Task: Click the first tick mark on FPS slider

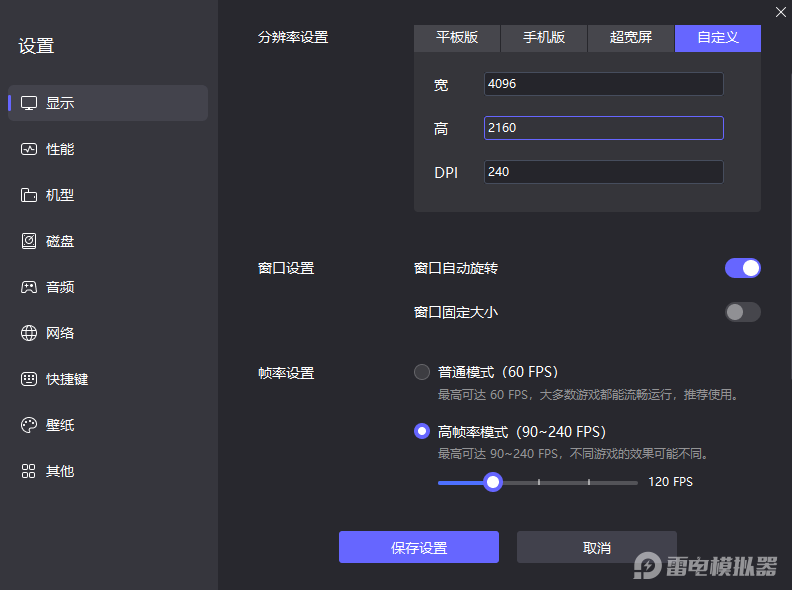Action: click(539, 482)
